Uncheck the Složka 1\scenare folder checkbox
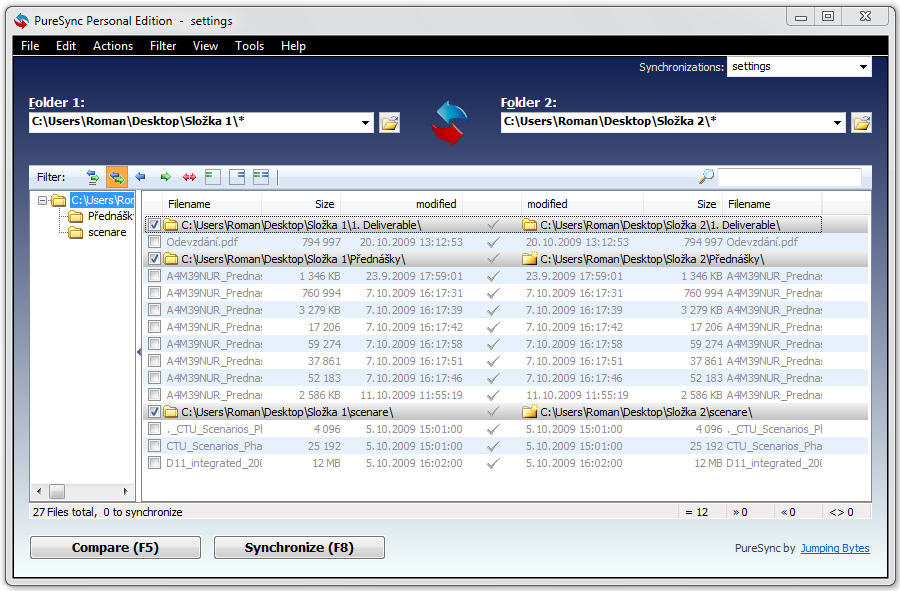Viewport: 900px width, 591px height. click(154, 411)
